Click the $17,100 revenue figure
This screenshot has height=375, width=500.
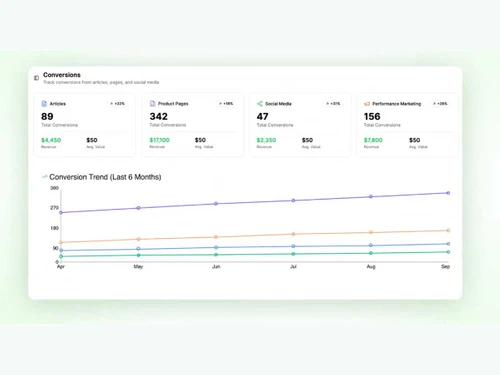click(x=159, y=140)
